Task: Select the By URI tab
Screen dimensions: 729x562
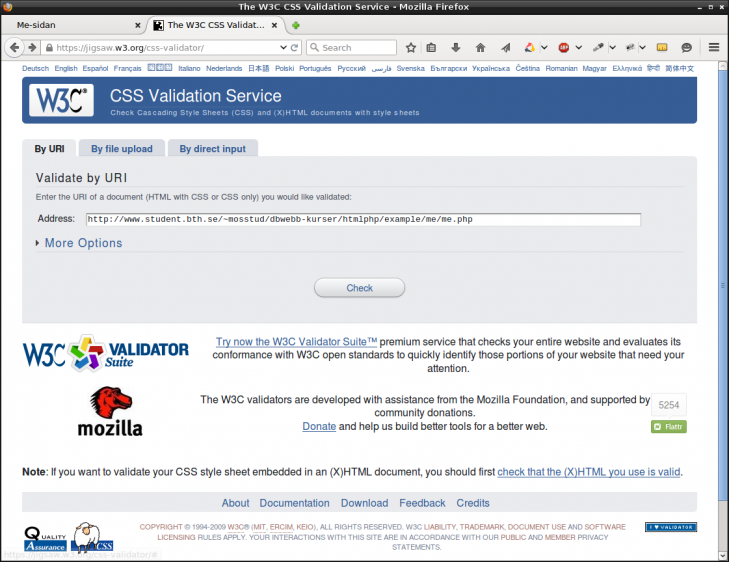Action: (x=49, y=149)
